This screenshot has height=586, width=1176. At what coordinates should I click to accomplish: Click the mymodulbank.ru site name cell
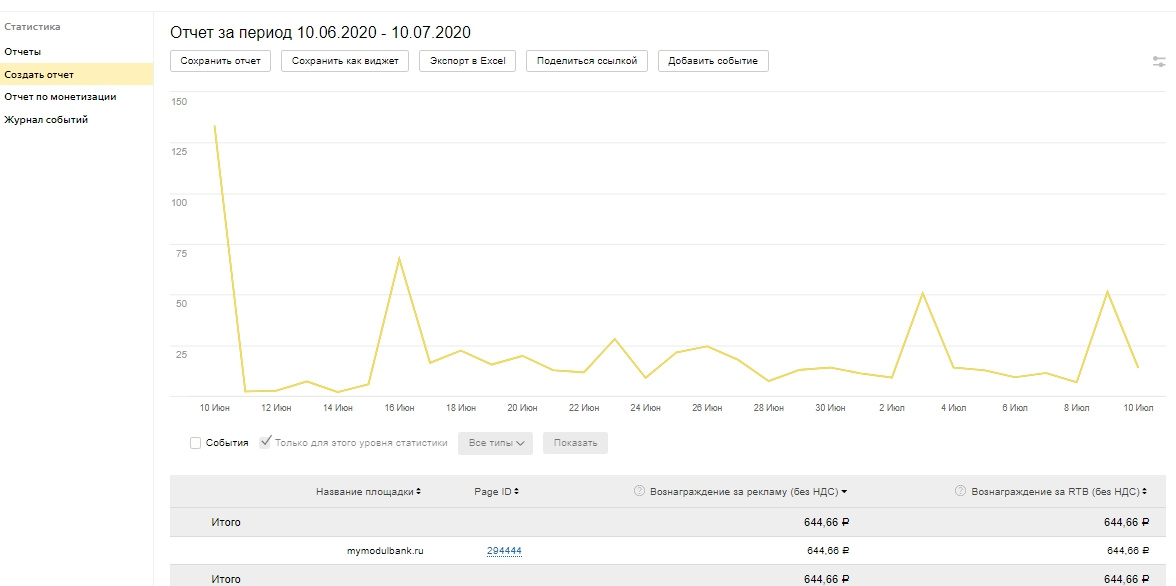(x=386, y=551)
